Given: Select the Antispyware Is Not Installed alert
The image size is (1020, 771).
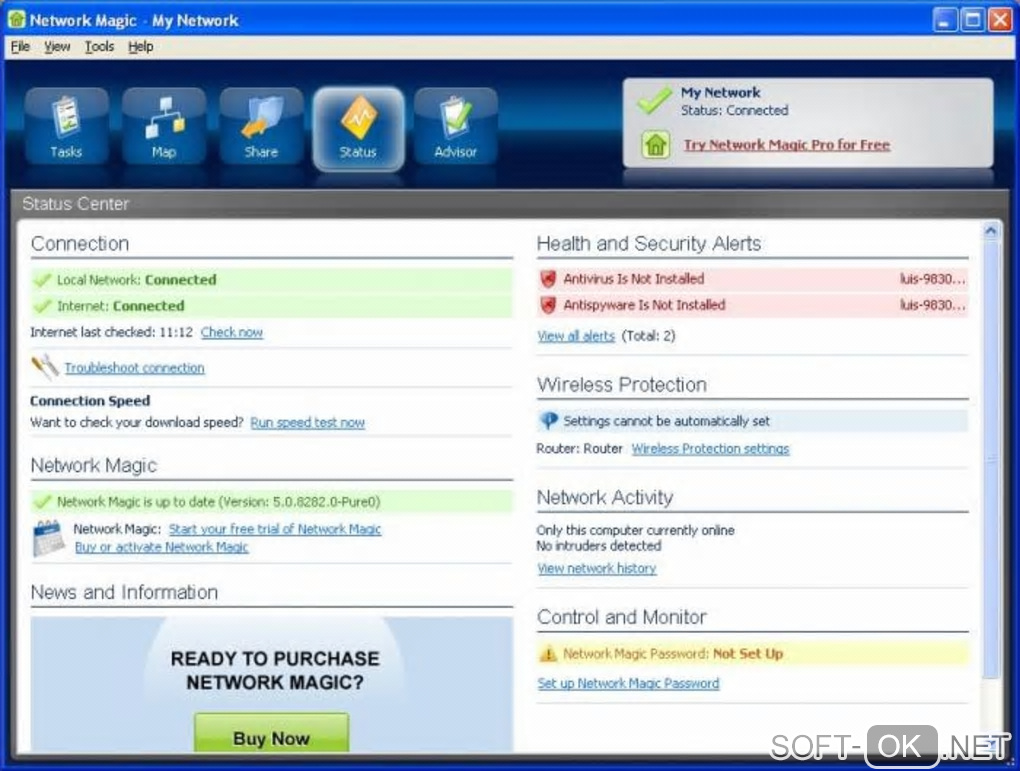Looking at the screenshot, I should (x=753, y=305).
